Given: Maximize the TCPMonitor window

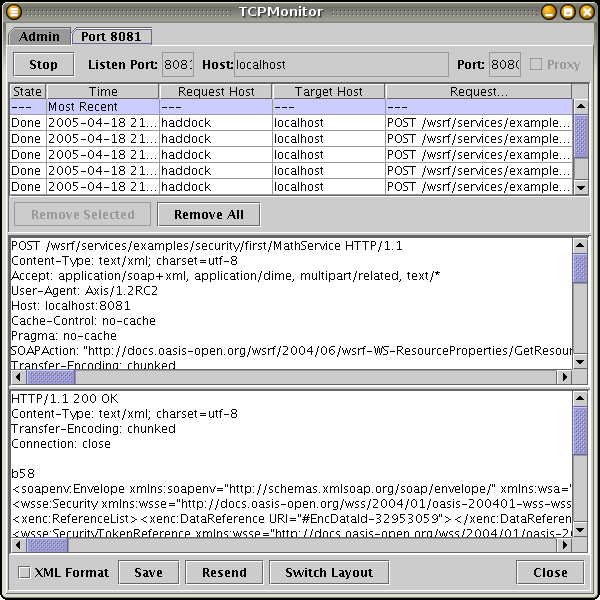Looking at the screenshot, I should click(568, 12).
